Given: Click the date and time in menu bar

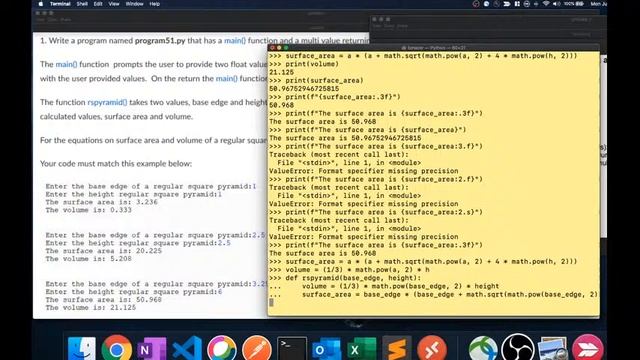Looking at the screenshot, I should point(598,4).
